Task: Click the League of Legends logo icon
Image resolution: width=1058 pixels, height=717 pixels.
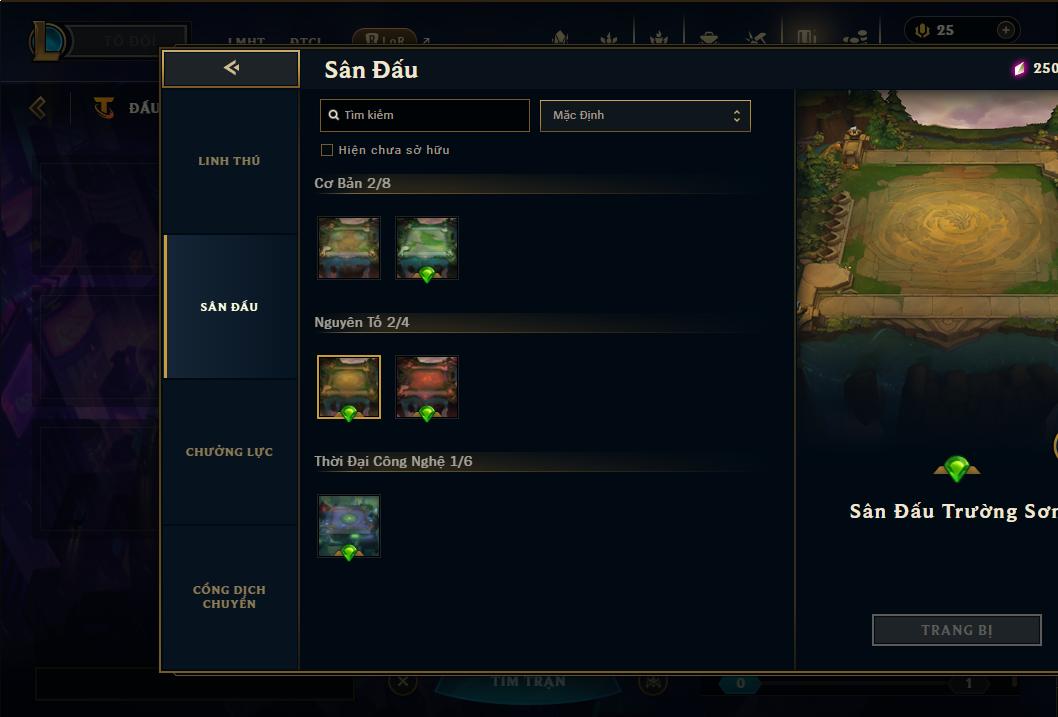Action: pyautogui.click(x=47, y=40)
